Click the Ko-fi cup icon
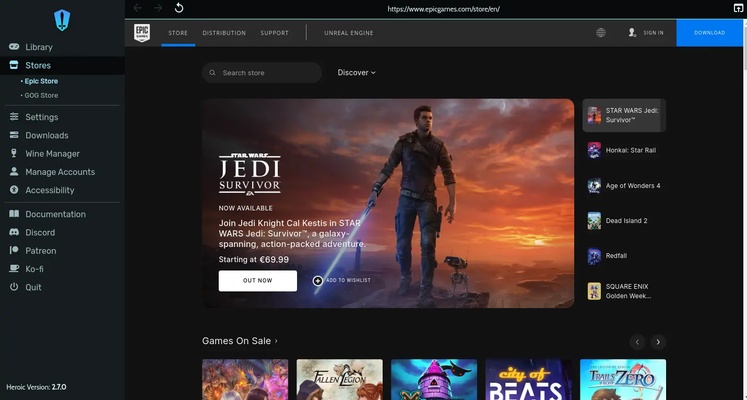This screenshot has height=400, width=747. click(14, 269)
